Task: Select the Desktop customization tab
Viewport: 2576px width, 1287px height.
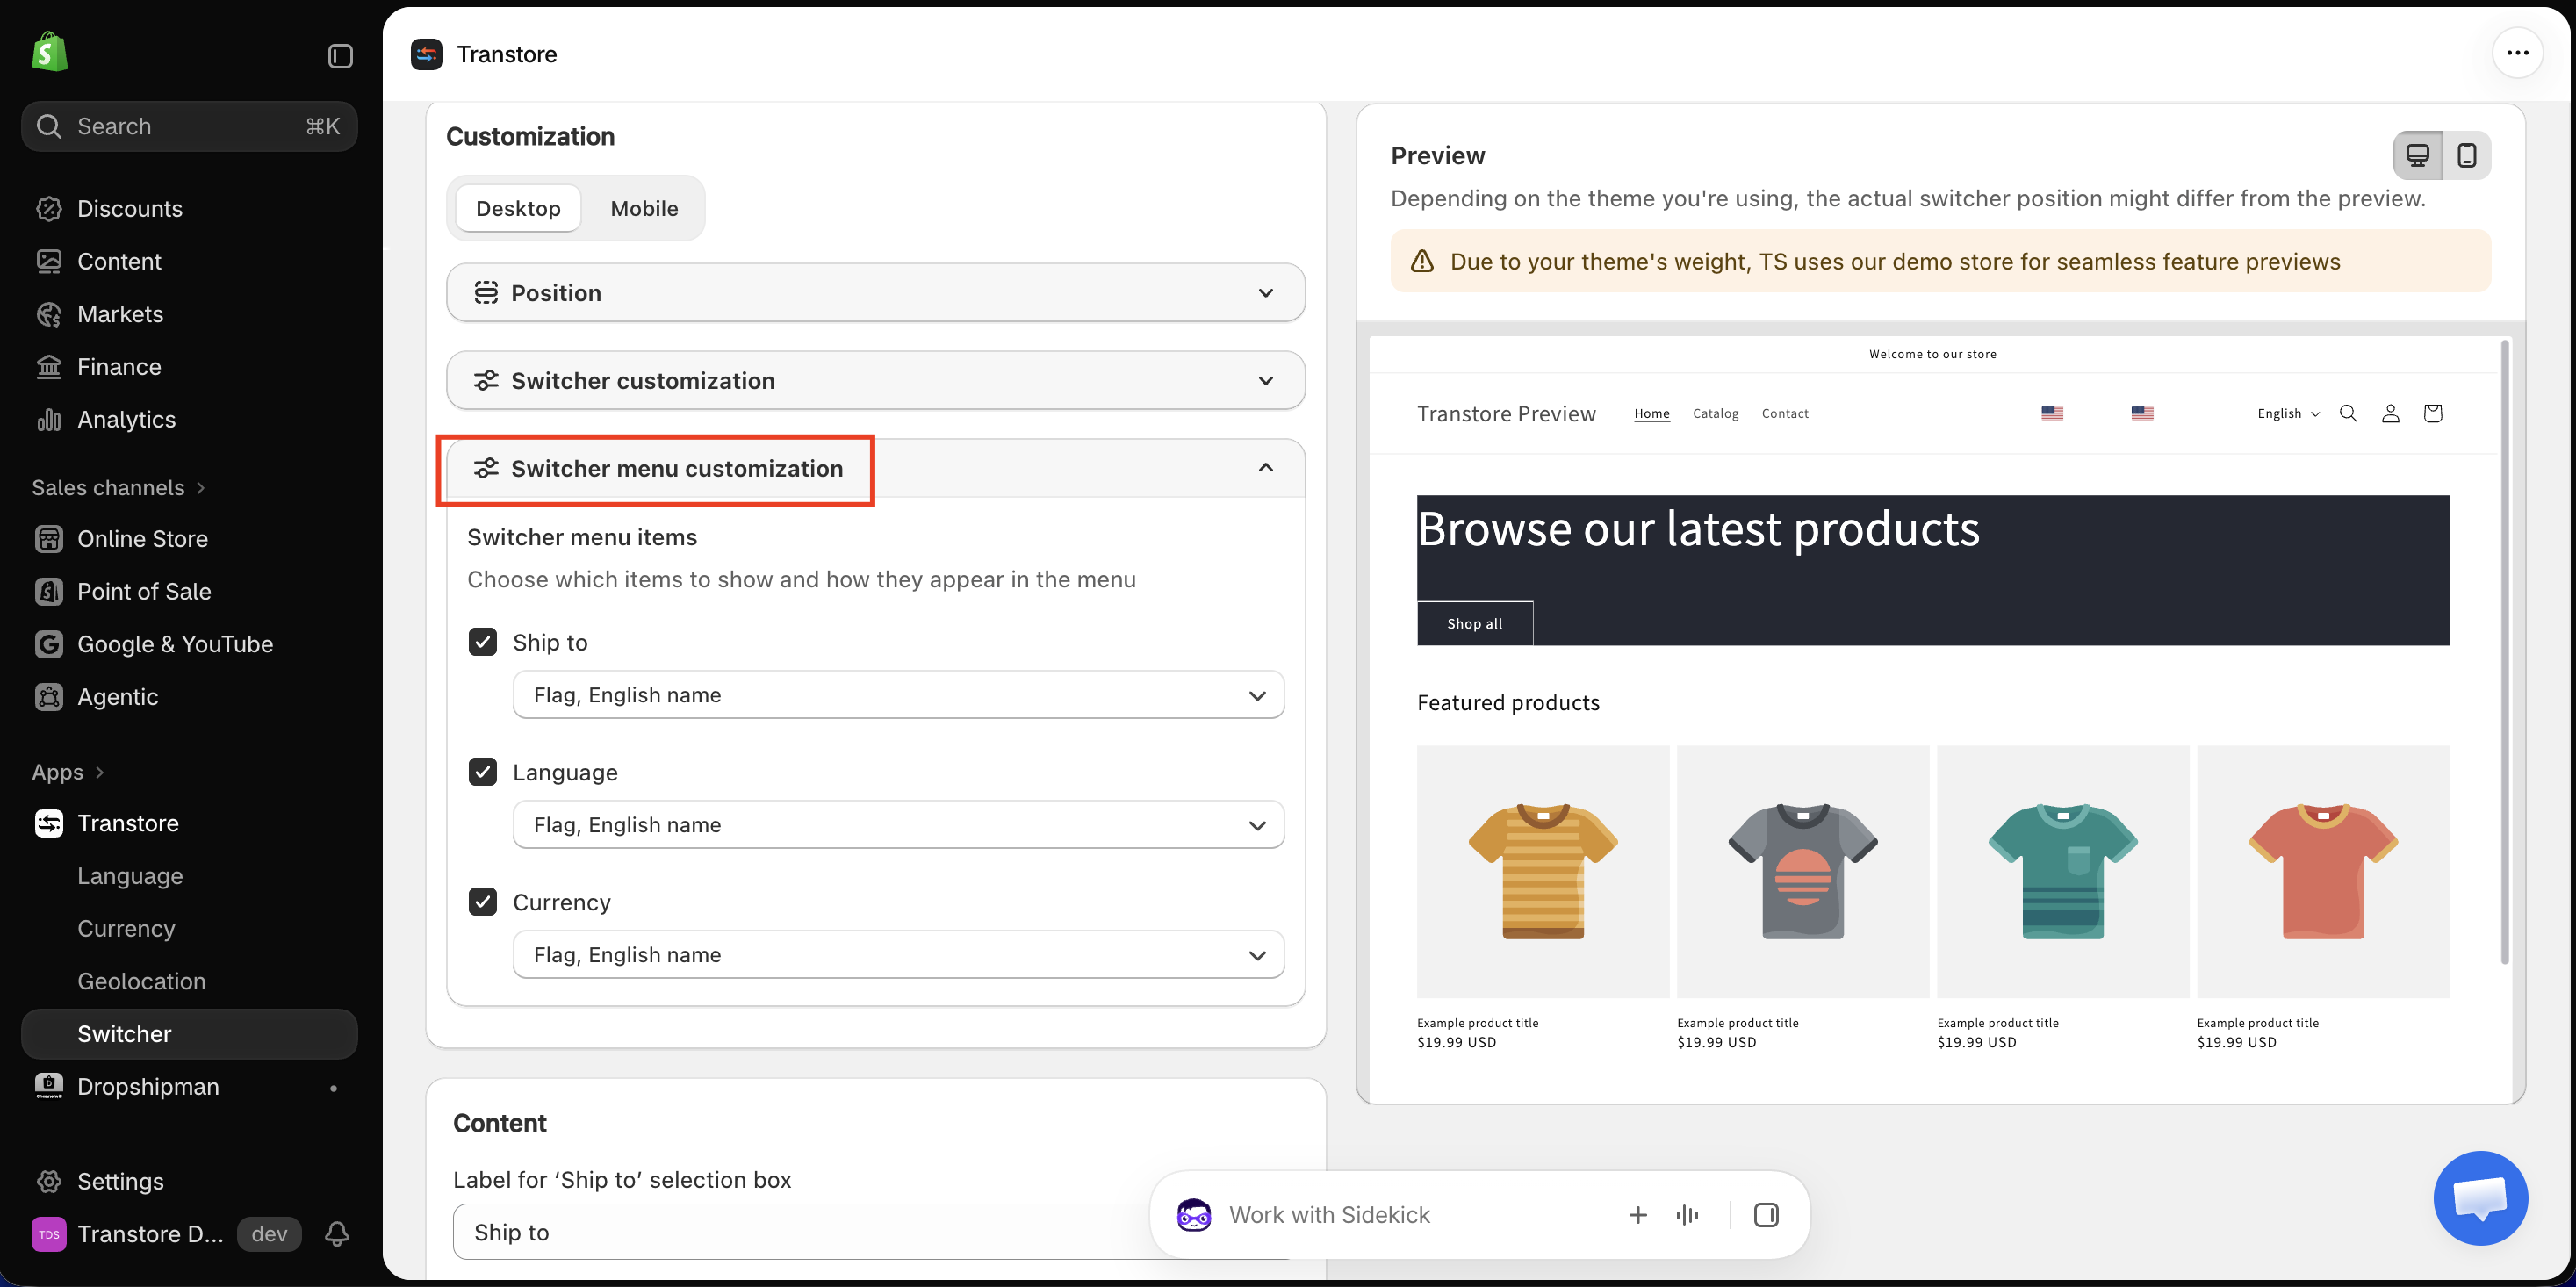Action: 518,208
